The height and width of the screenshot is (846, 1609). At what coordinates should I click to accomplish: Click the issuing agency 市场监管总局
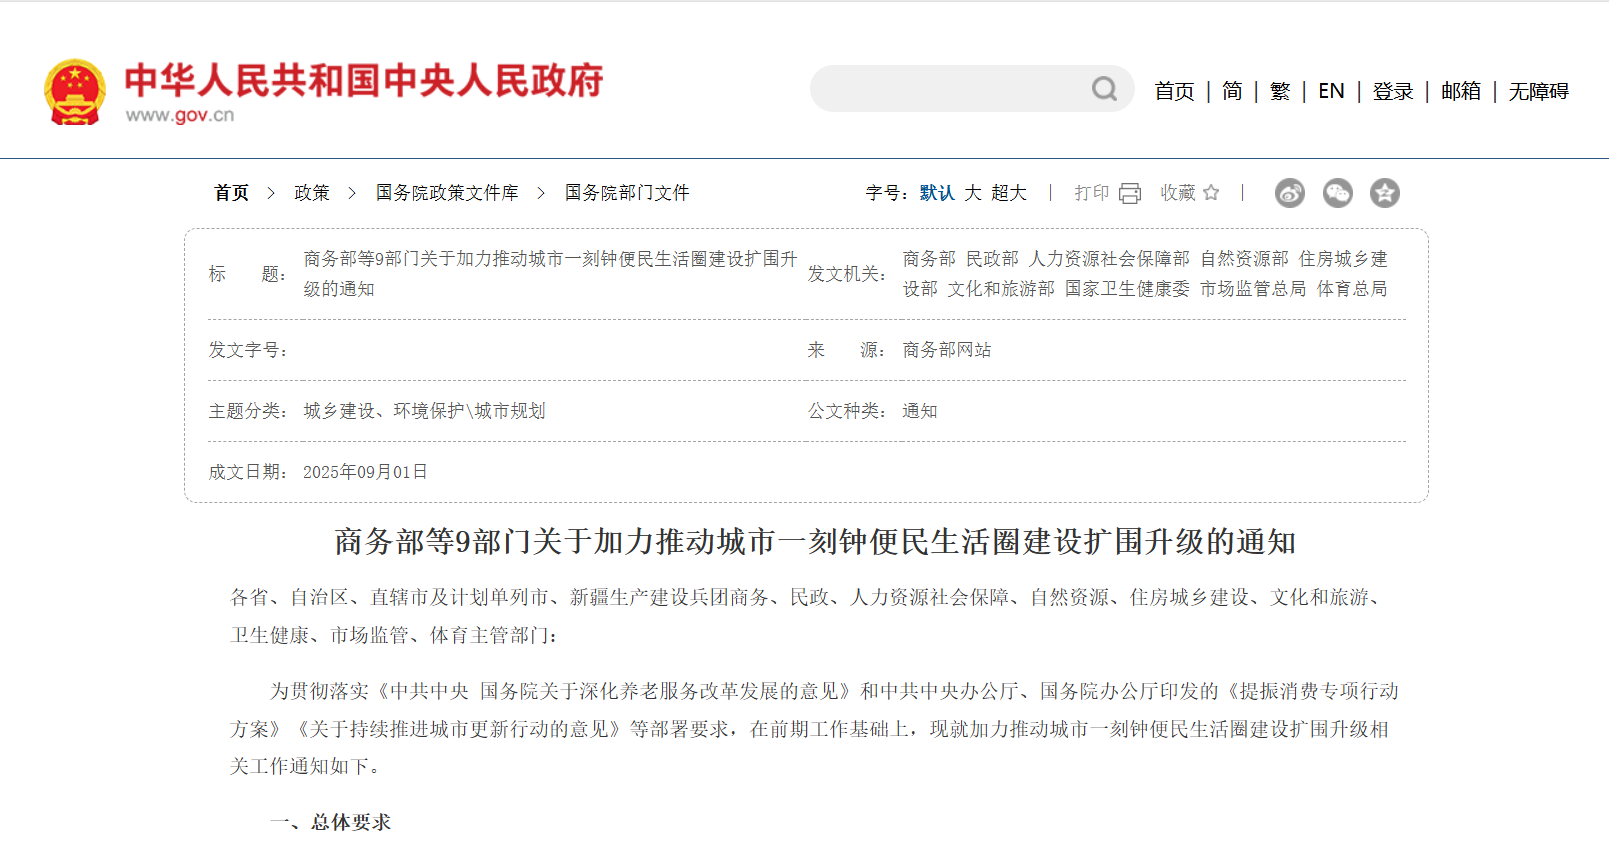click(x=1253, y=289)
